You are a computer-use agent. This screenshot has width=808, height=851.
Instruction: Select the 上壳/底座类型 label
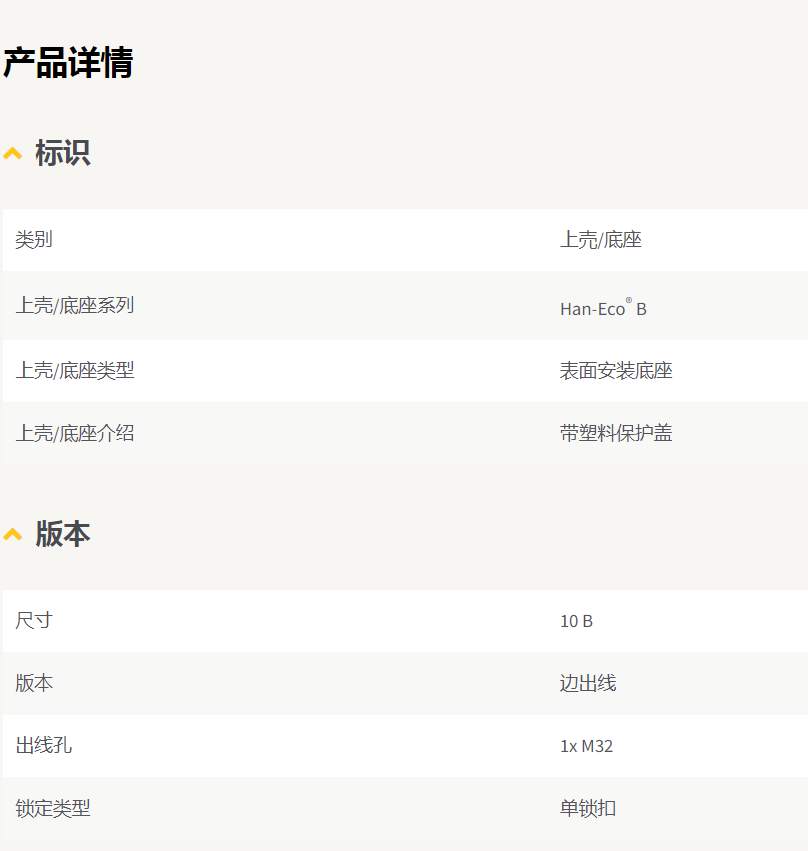[75, 371]
